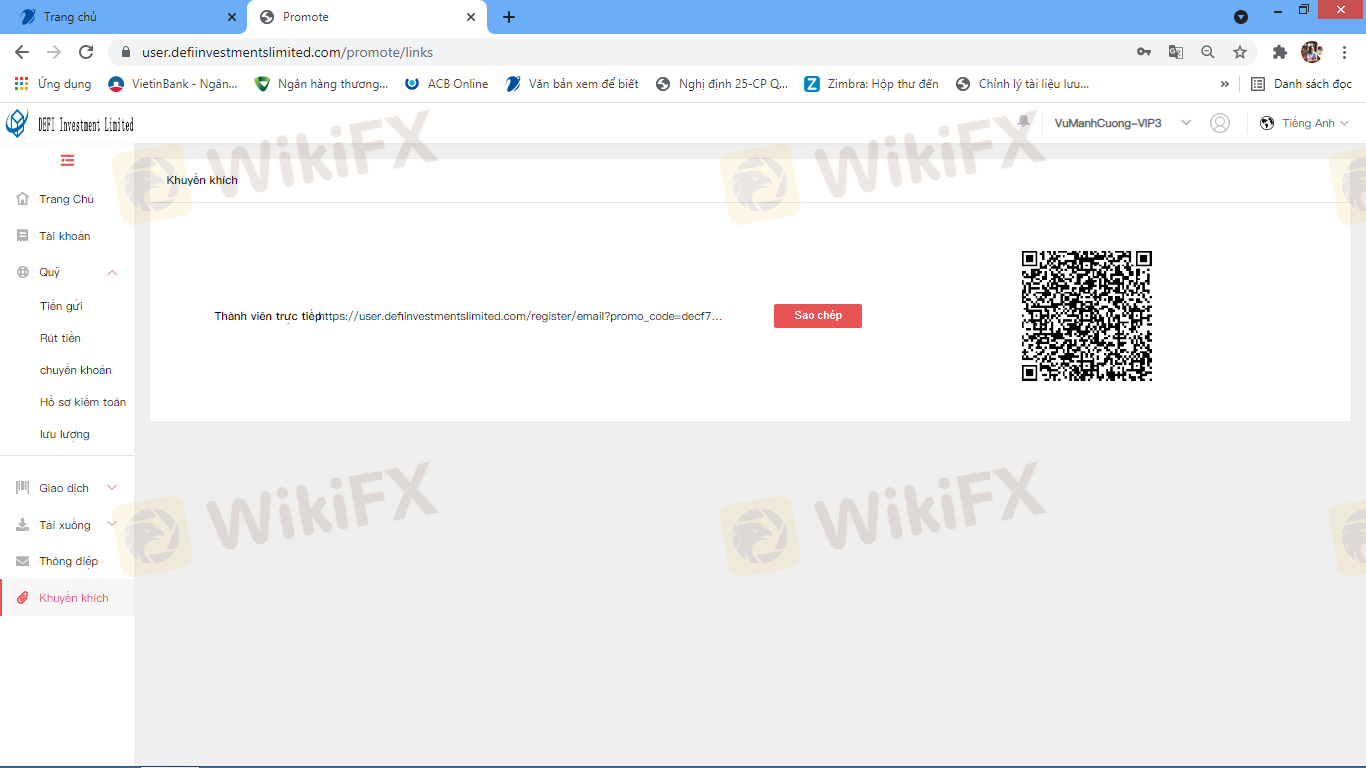Click the Thành viên trực tiếp label
The image size is (1366, 768).
[x=268, y=316]
